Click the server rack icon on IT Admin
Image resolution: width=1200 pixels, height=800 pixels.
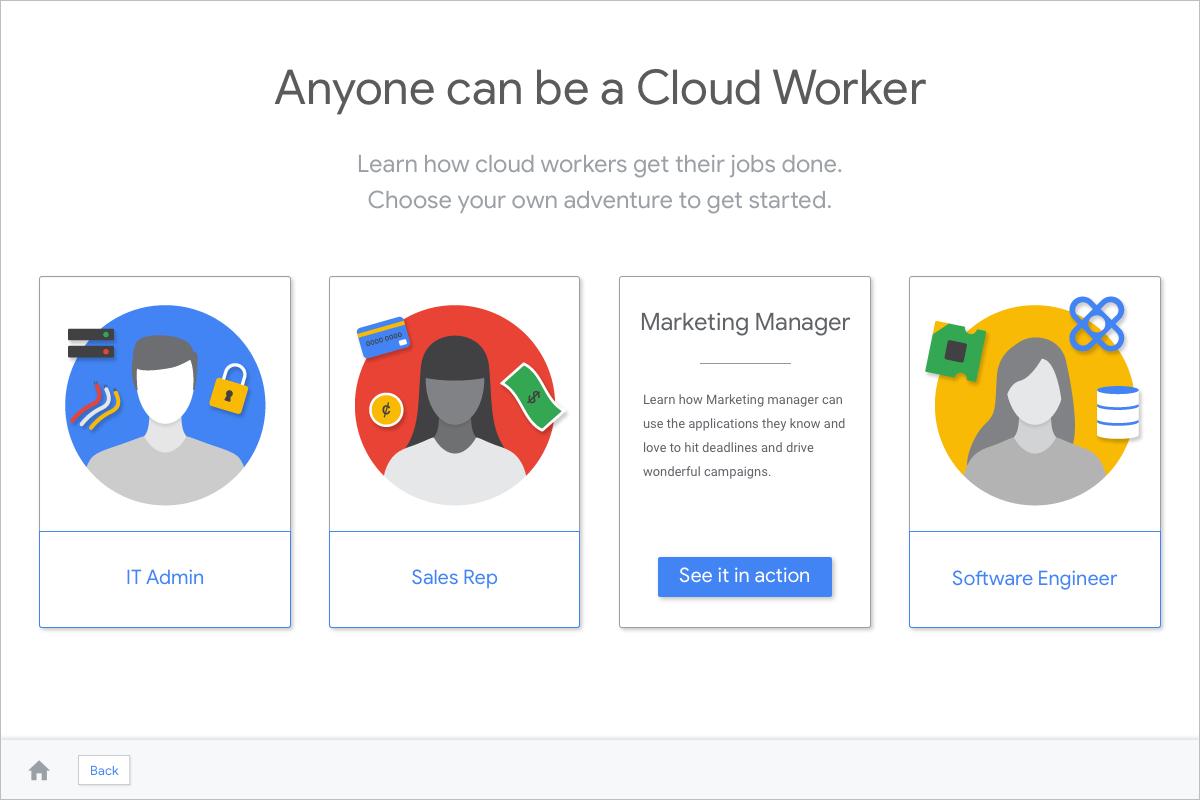pyautogui.click(x=91, y=343)
